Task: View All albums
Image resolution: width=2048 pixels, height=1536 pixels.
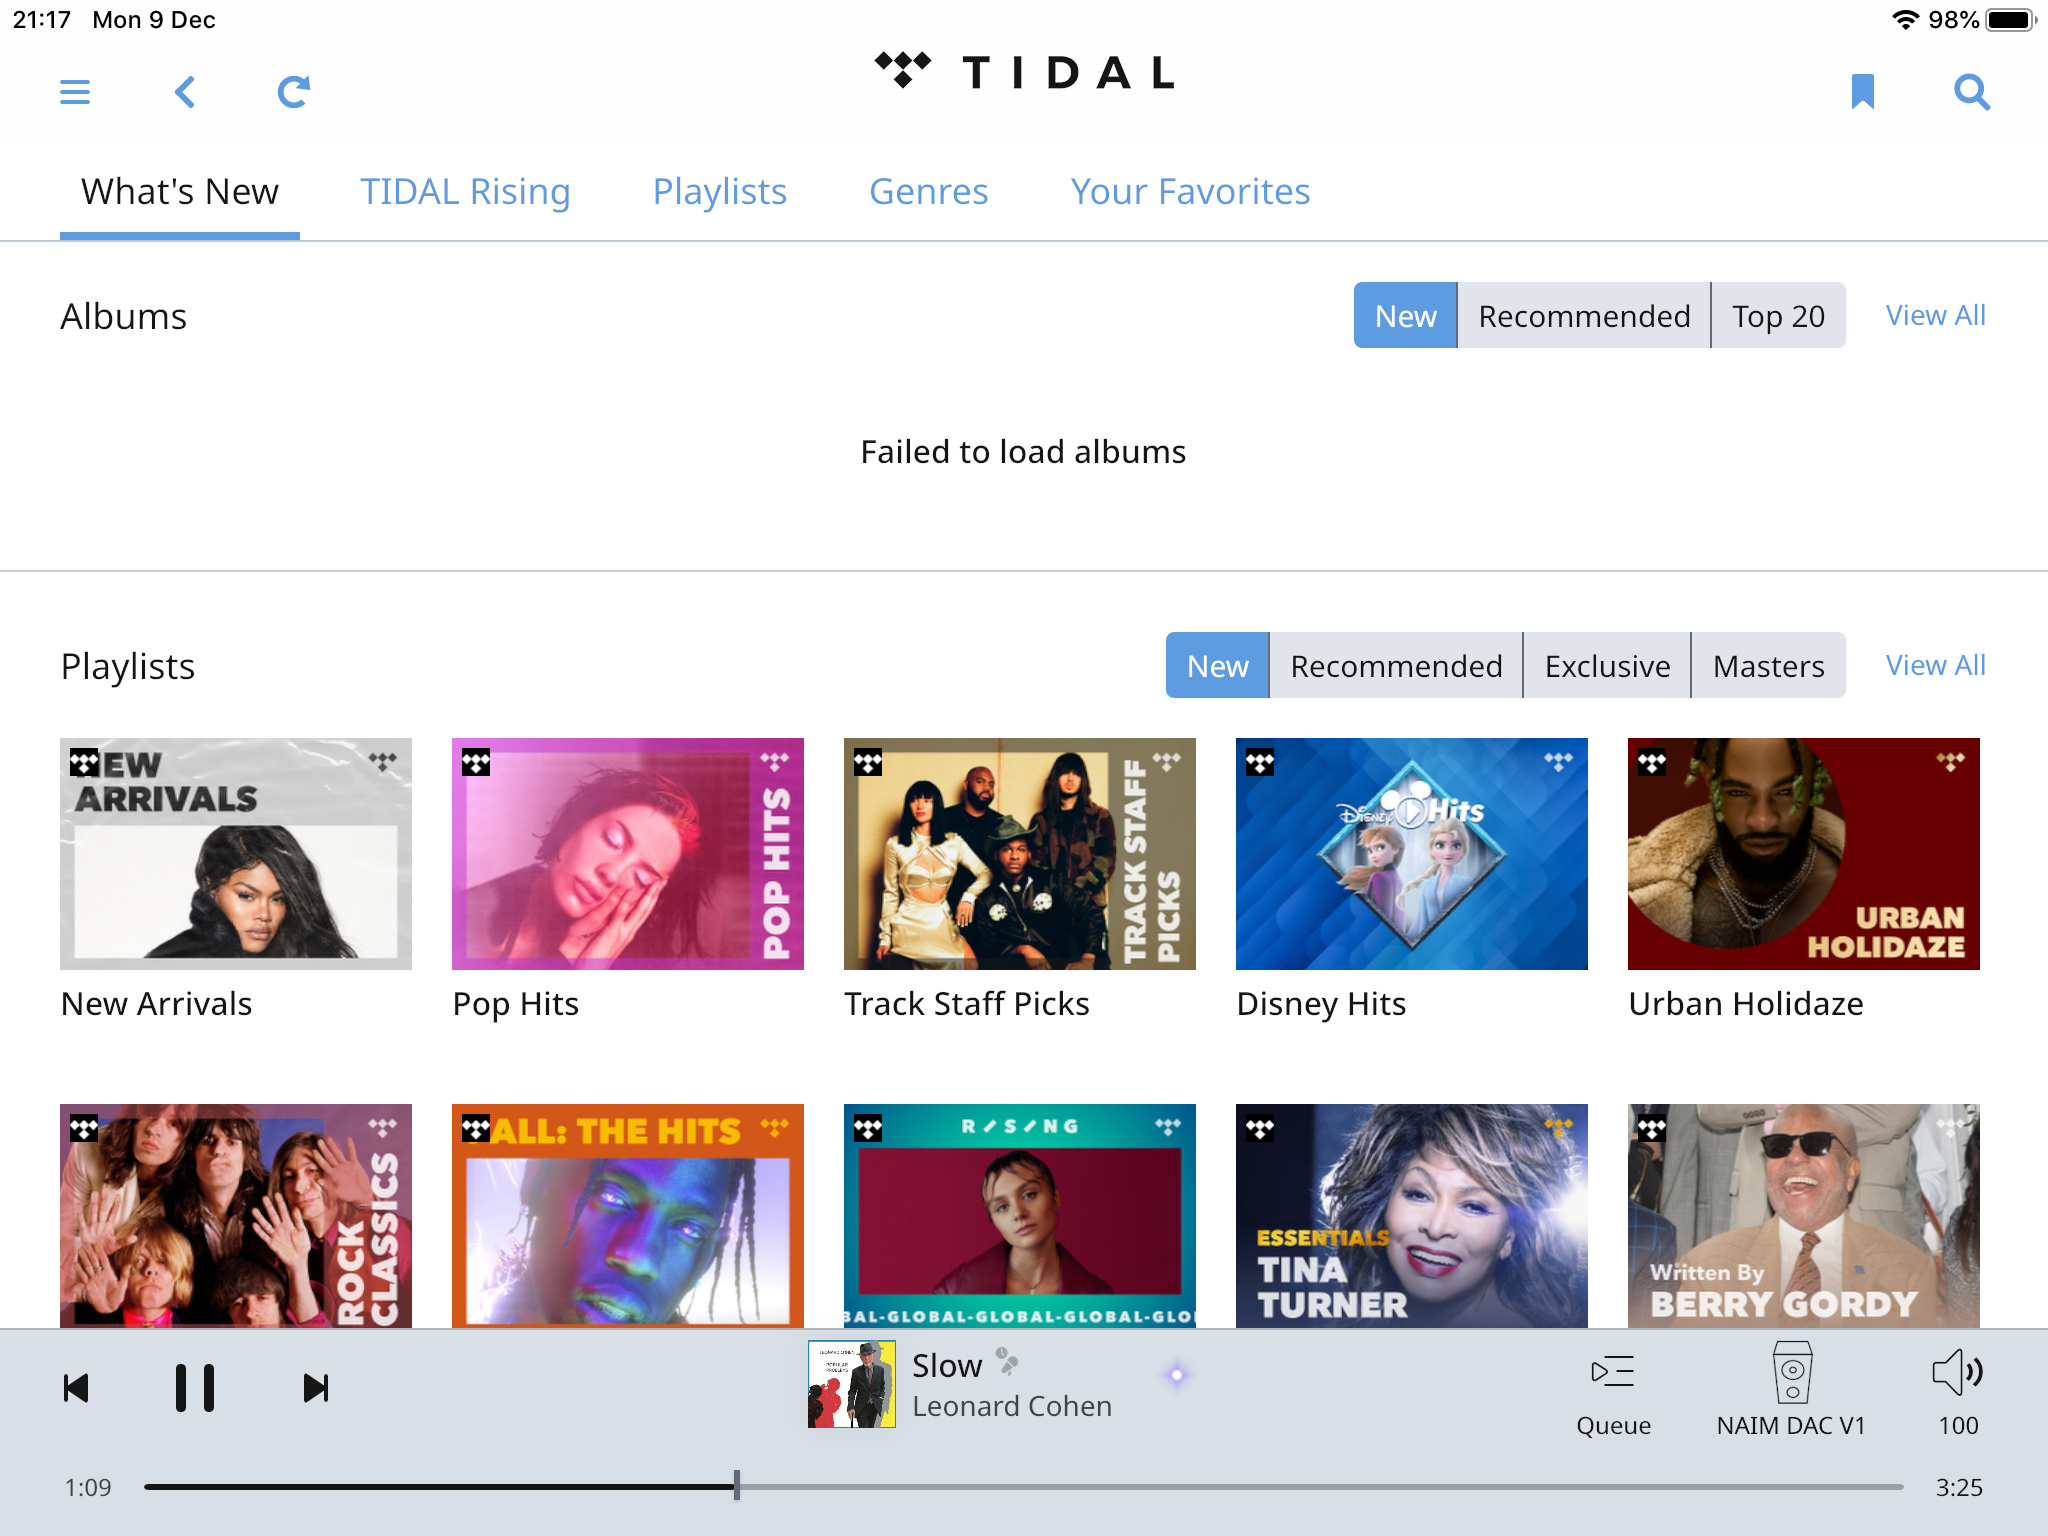Action: pyautogui.click(x=1935, y=315)
